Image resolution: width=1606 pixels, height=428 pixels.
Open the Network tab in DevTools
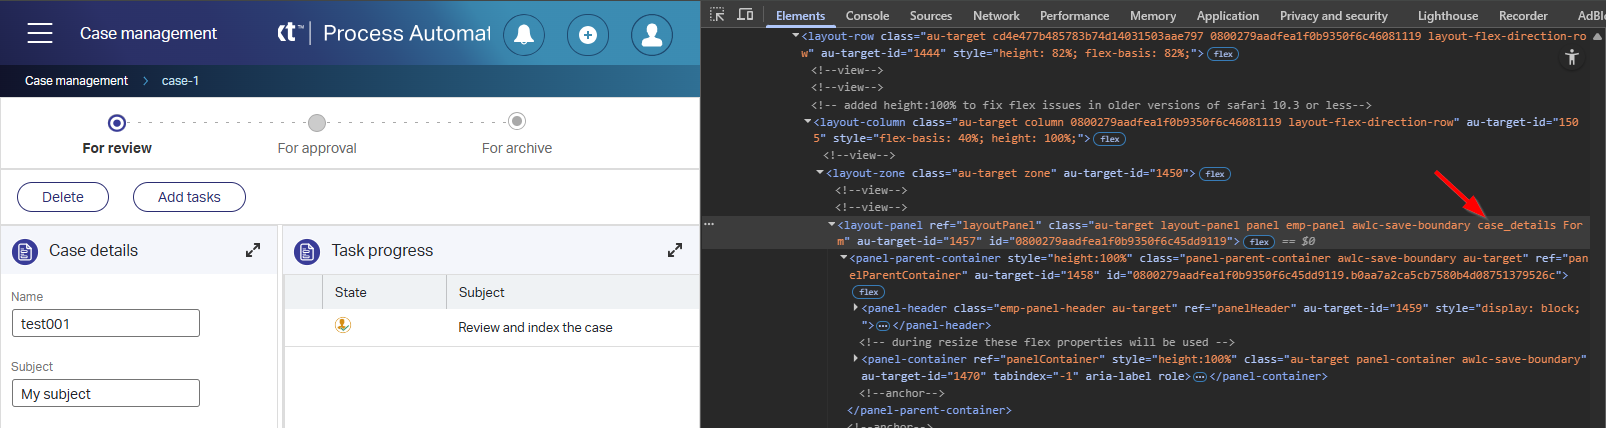coord(996,16)
